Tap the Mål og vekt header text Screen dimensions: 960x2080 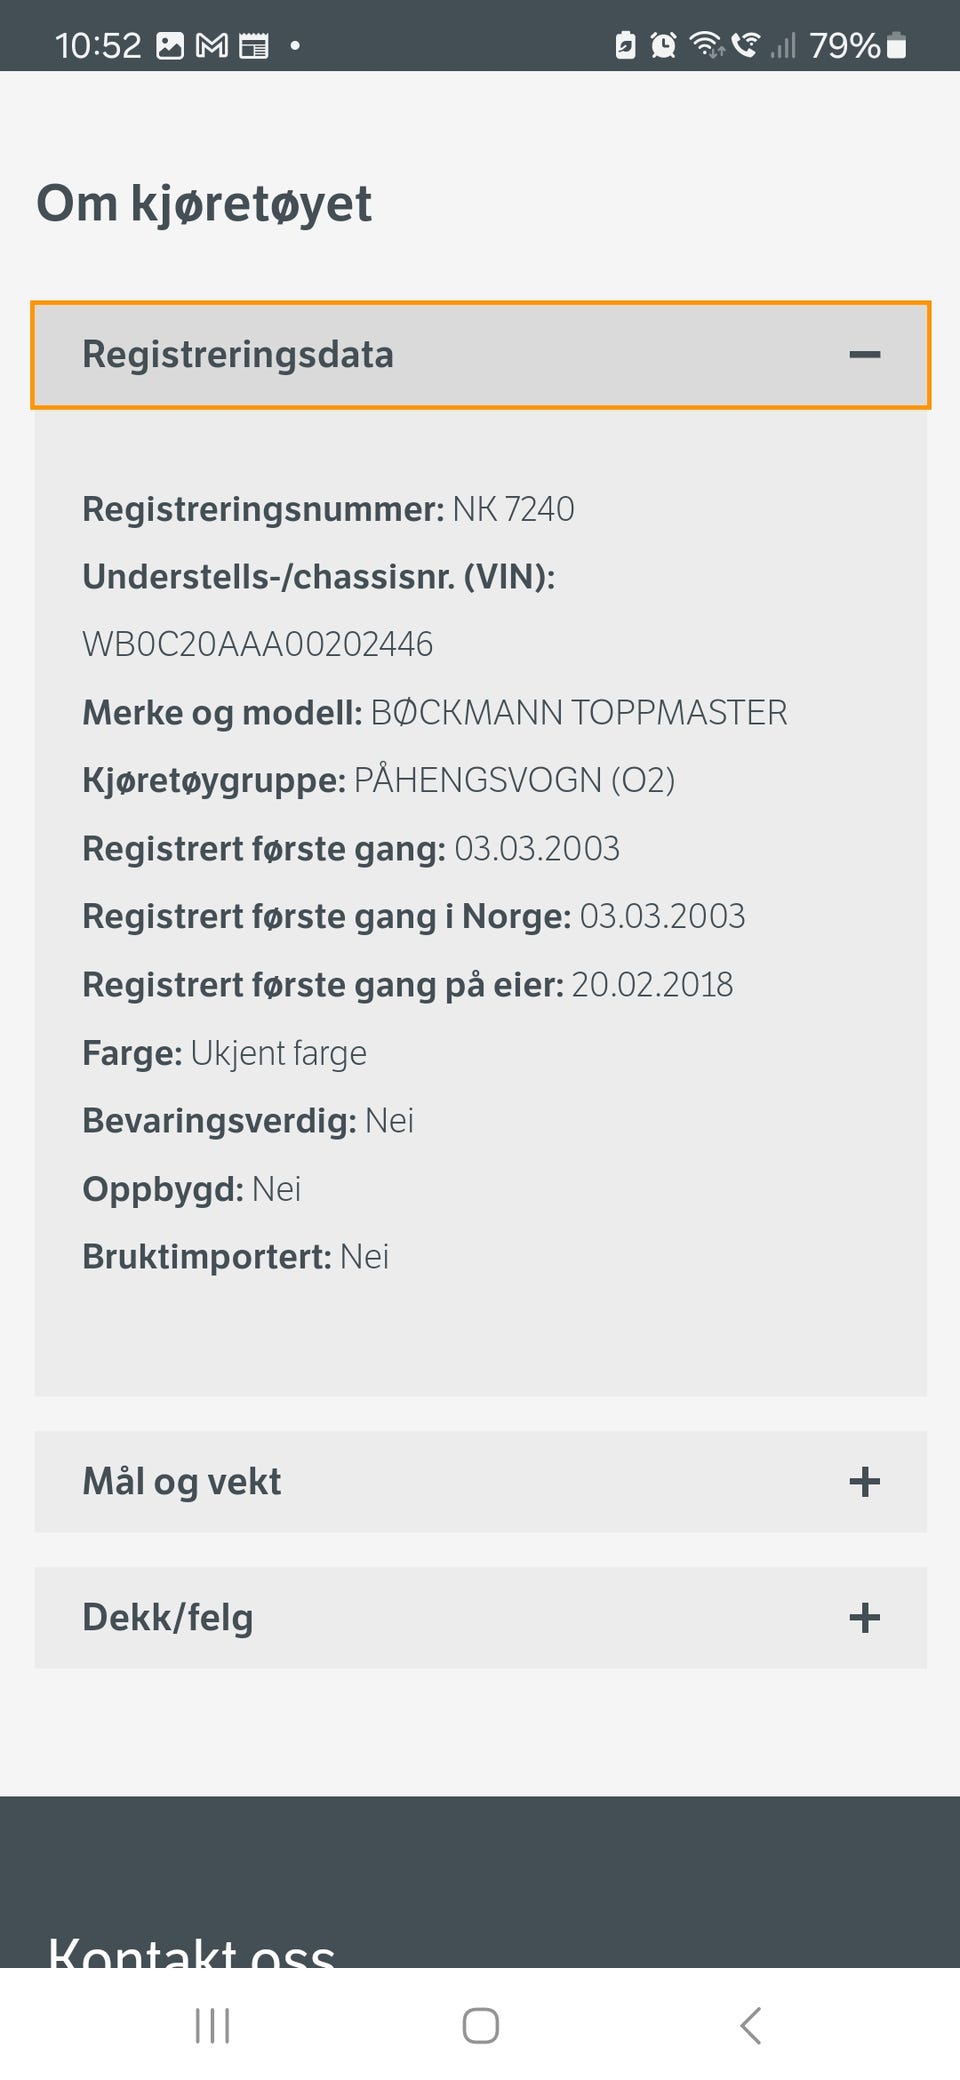tap(182, 1482)
